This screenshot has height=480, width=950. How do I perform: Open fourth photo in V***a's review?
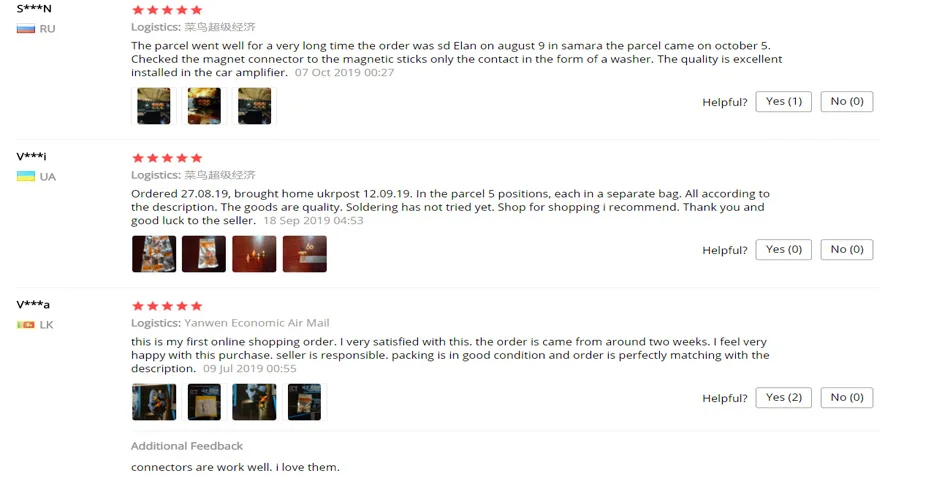click(305, 402)
